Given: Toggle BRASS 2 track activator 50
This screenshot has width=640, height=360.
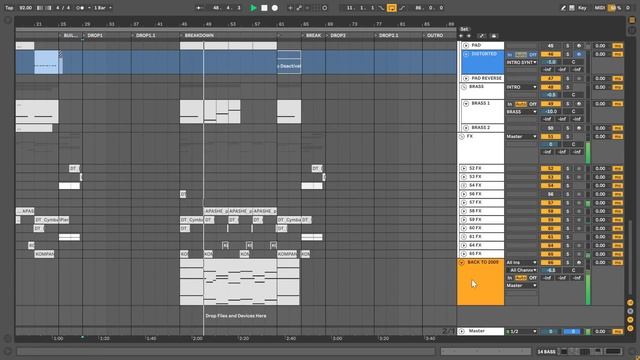Looking at the screenshot, I should 551,128.
